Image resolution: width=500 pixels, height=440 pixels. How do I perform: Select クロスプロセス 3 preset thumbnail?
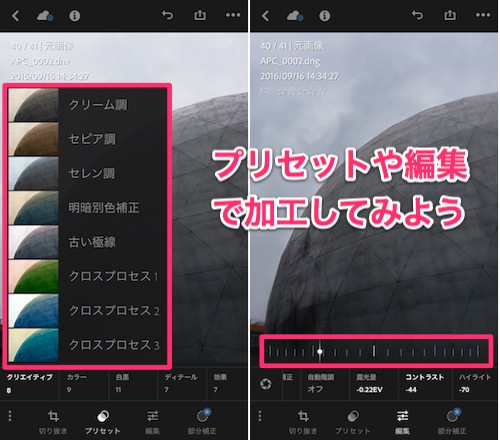point(33,345)
